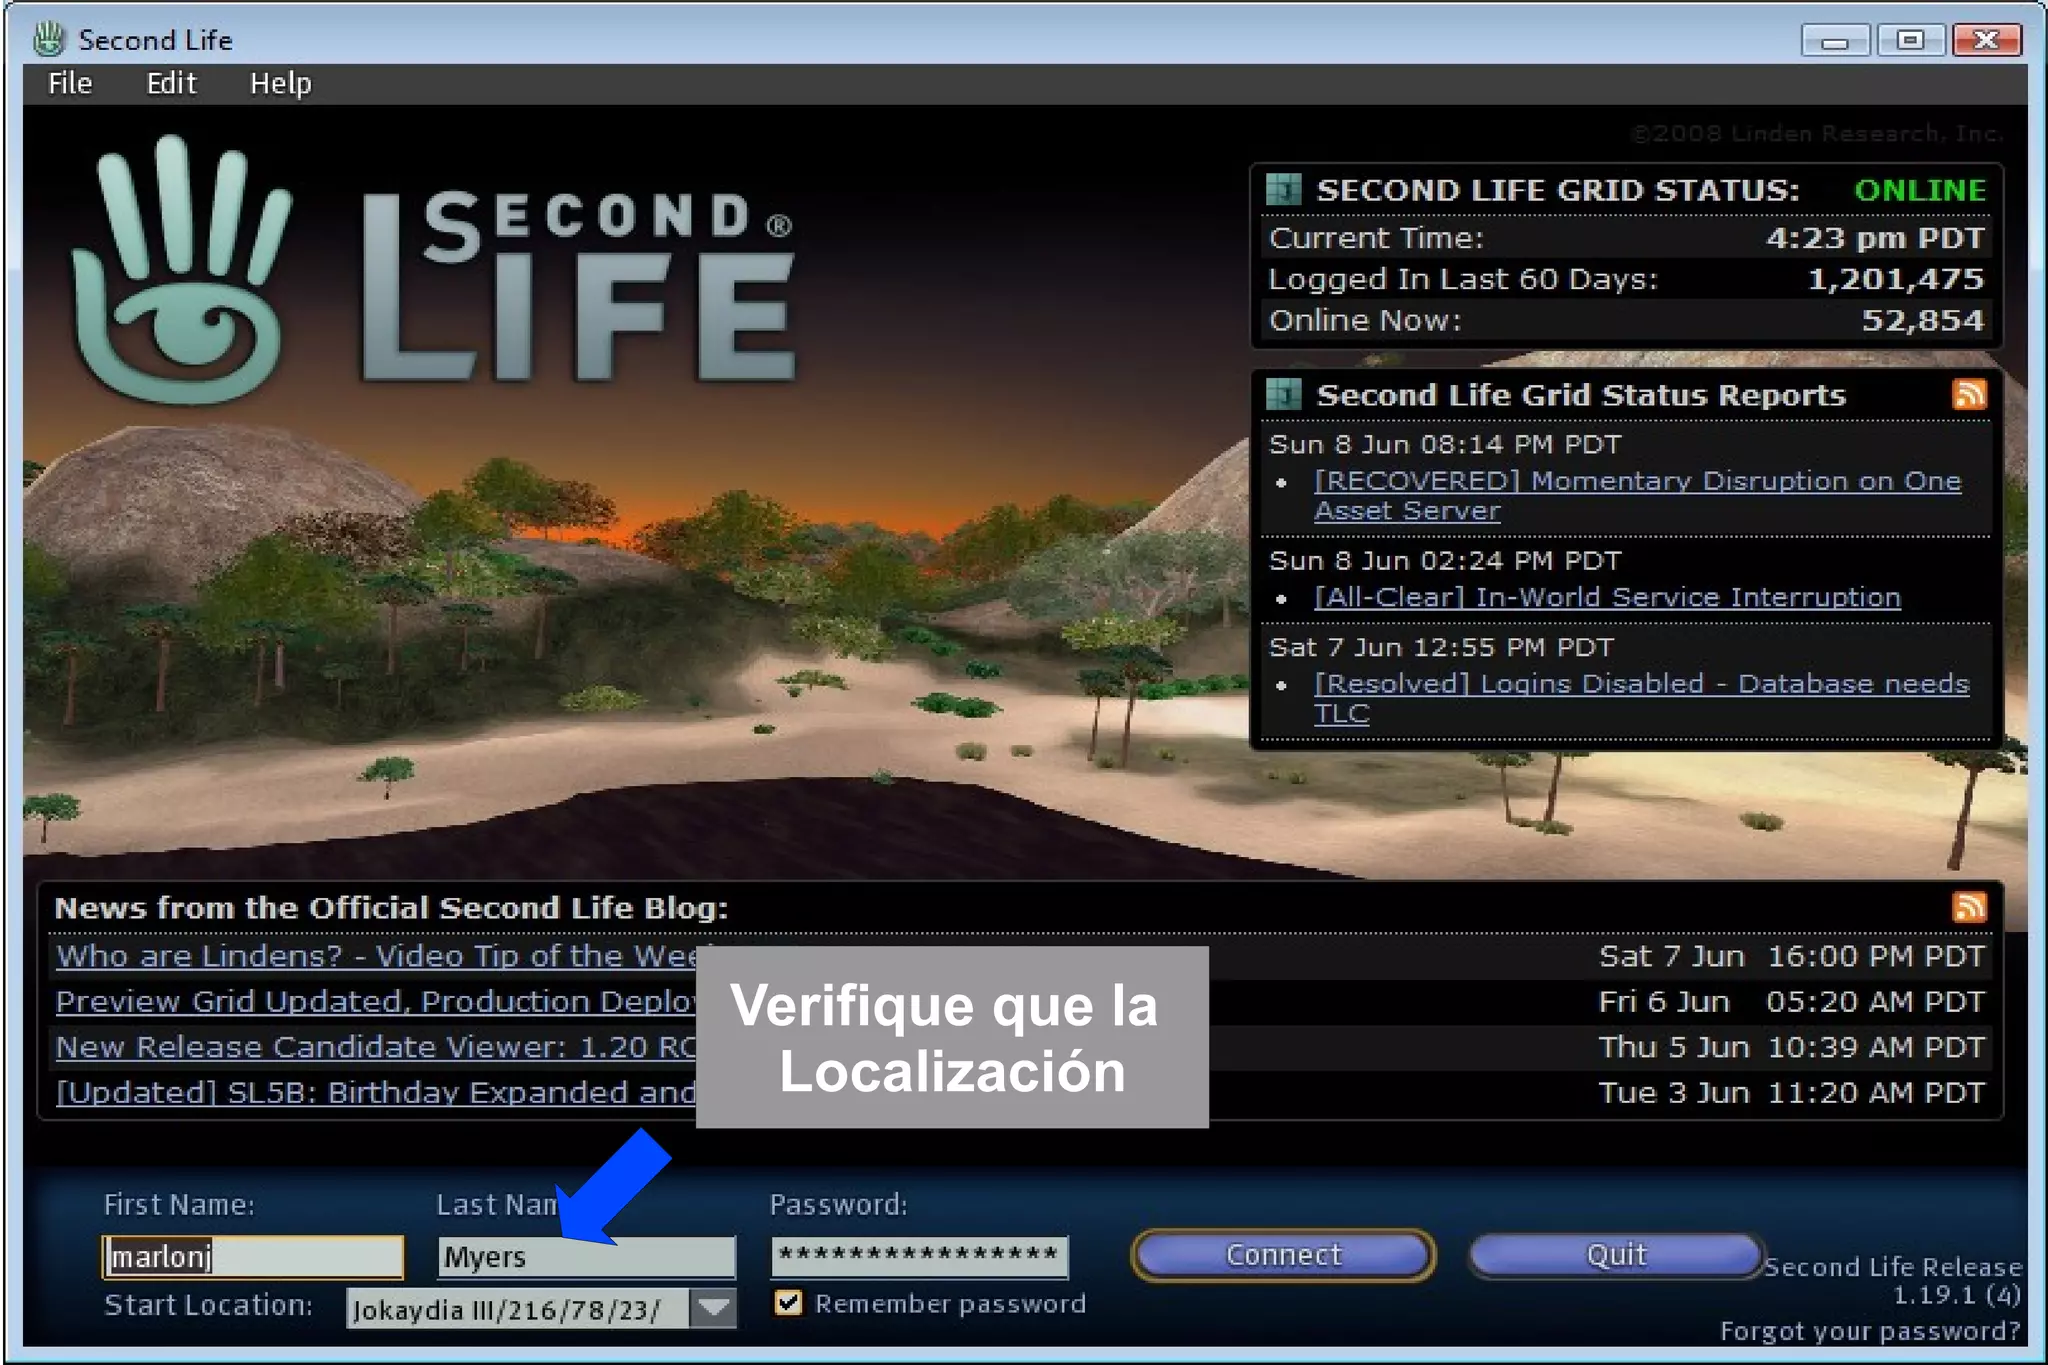Click the report date Sun 8 Jun 02:24 PM PDT
The width and height of the screenshot is (2048, 1365).
click(x=1444, y=561)
